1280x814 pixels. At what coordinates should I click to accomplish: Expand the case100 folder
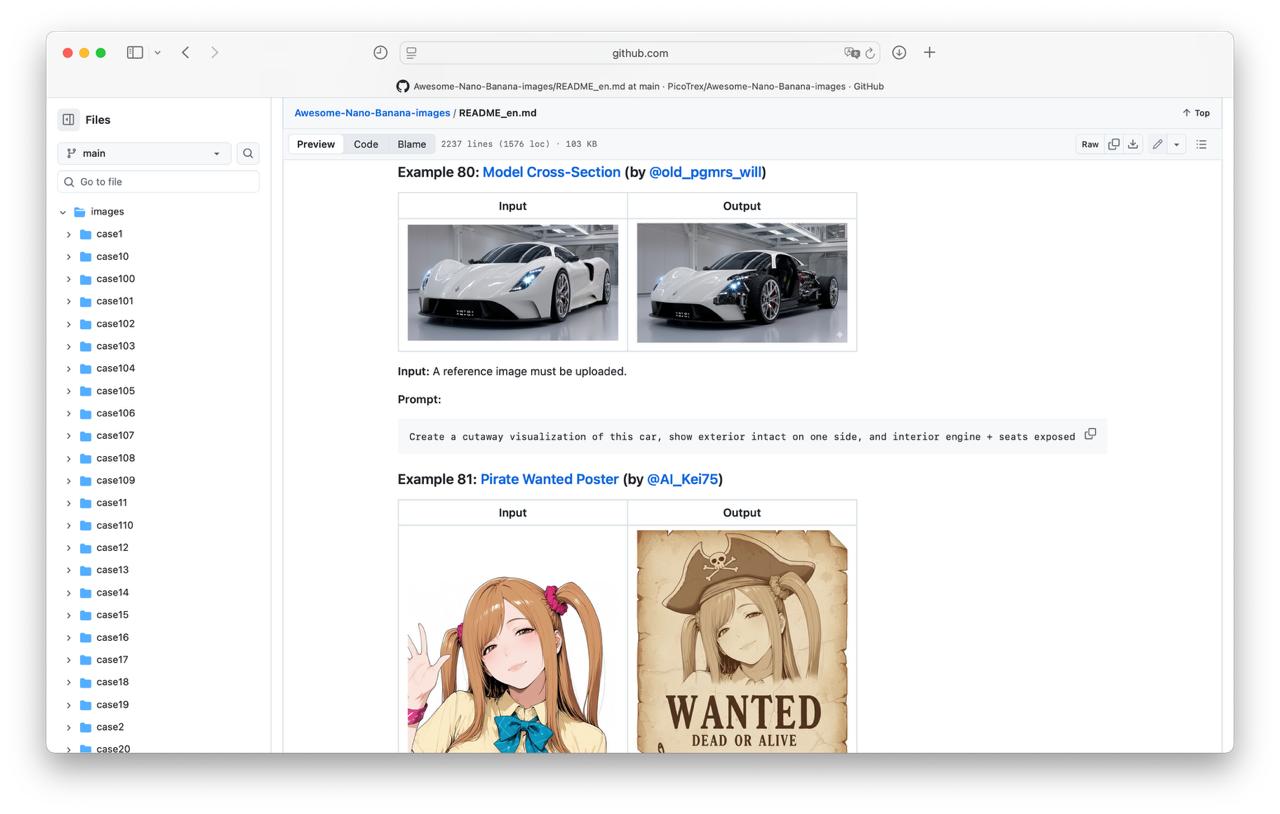(x=69, y=279)
